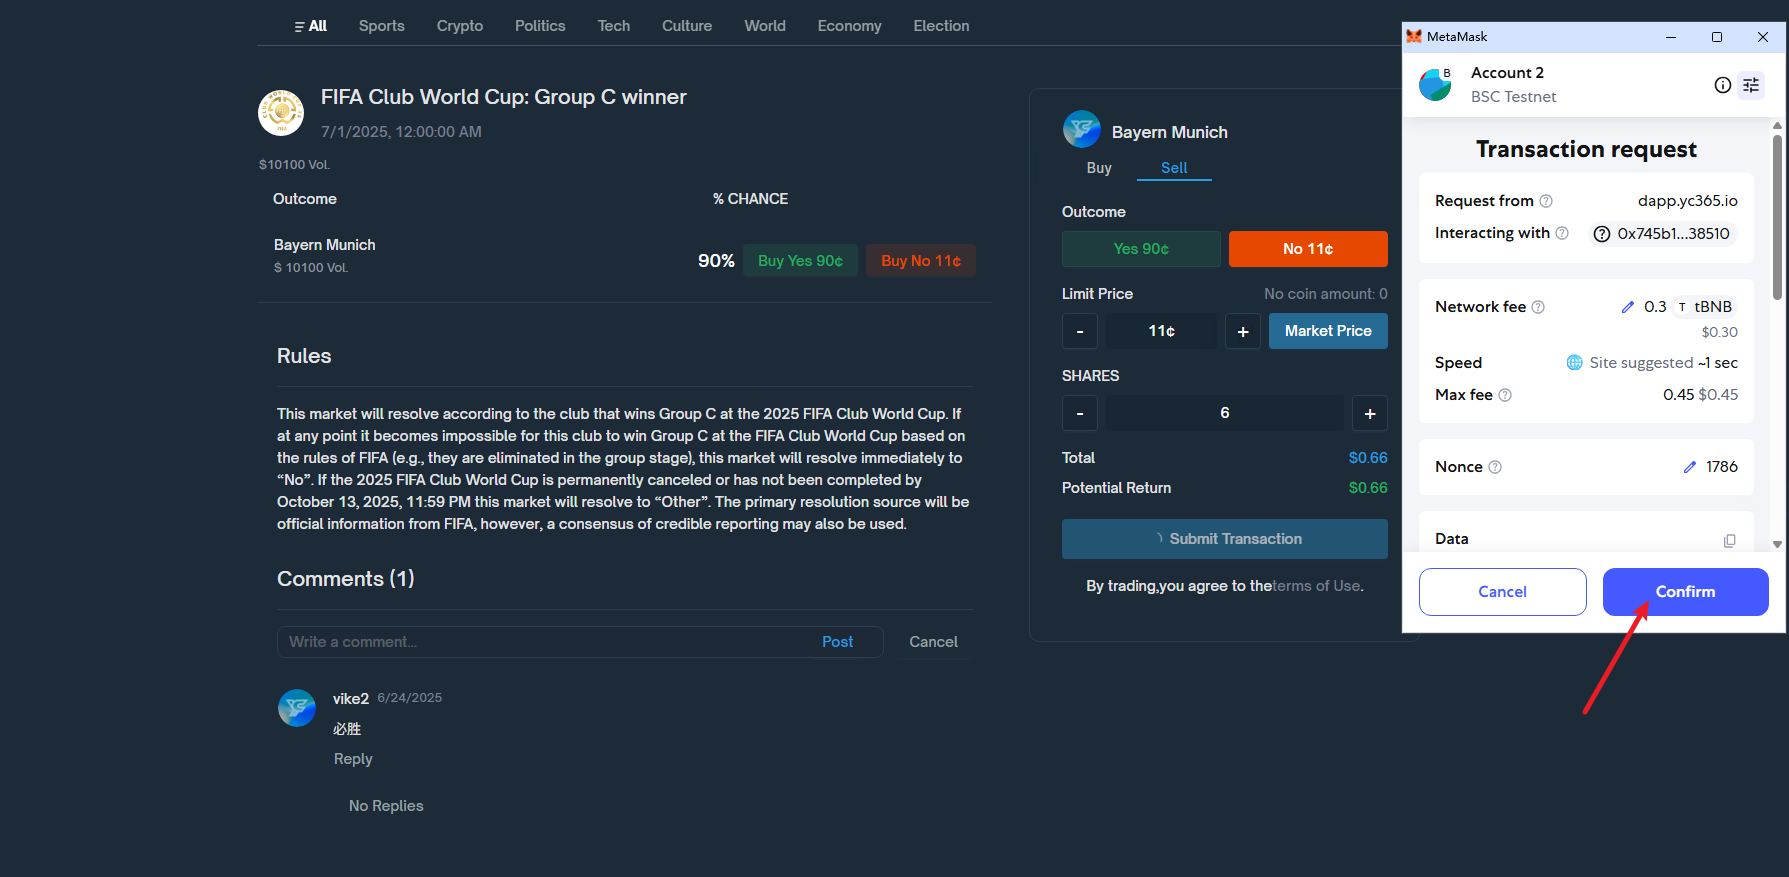Image resolution: width=1789 pixels, height=877 pixels.
Task: Open the terms of Use link
Action: click(x=1317, y=586)
